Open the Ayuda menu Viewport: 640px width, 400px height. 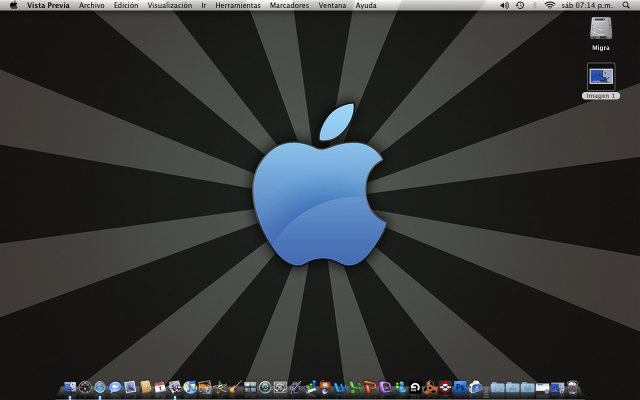(x=366, y=5)
